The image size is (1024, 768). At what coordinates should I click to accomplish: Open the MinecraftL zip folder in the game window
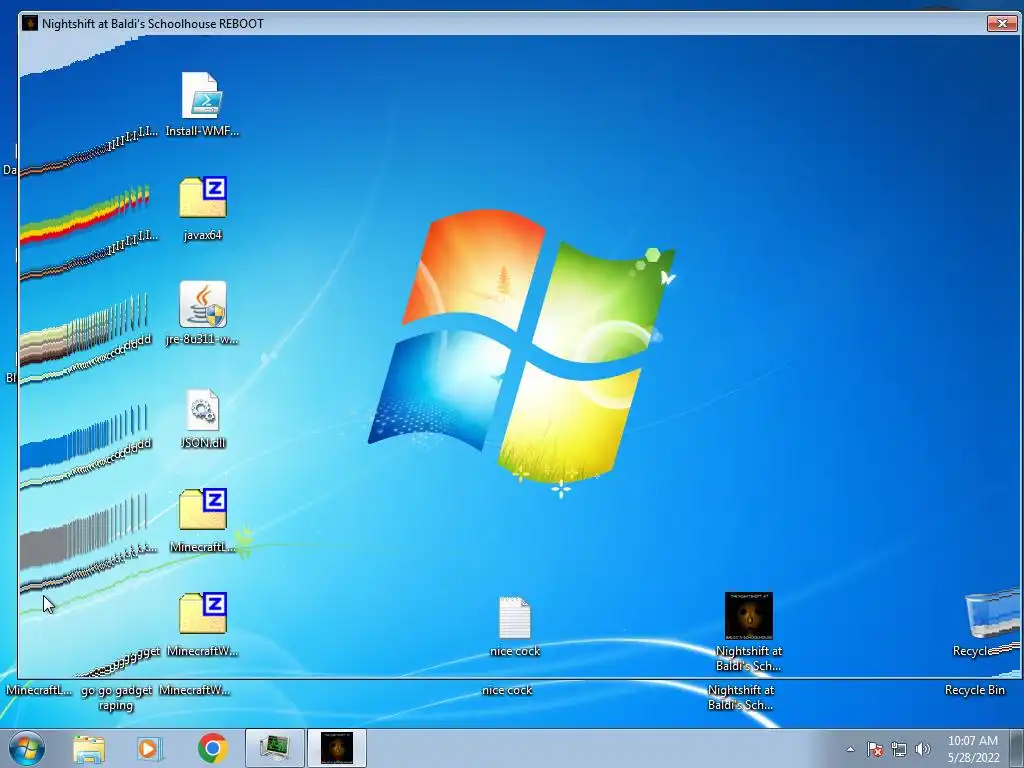pyautogui.click(x=203, y=509)
